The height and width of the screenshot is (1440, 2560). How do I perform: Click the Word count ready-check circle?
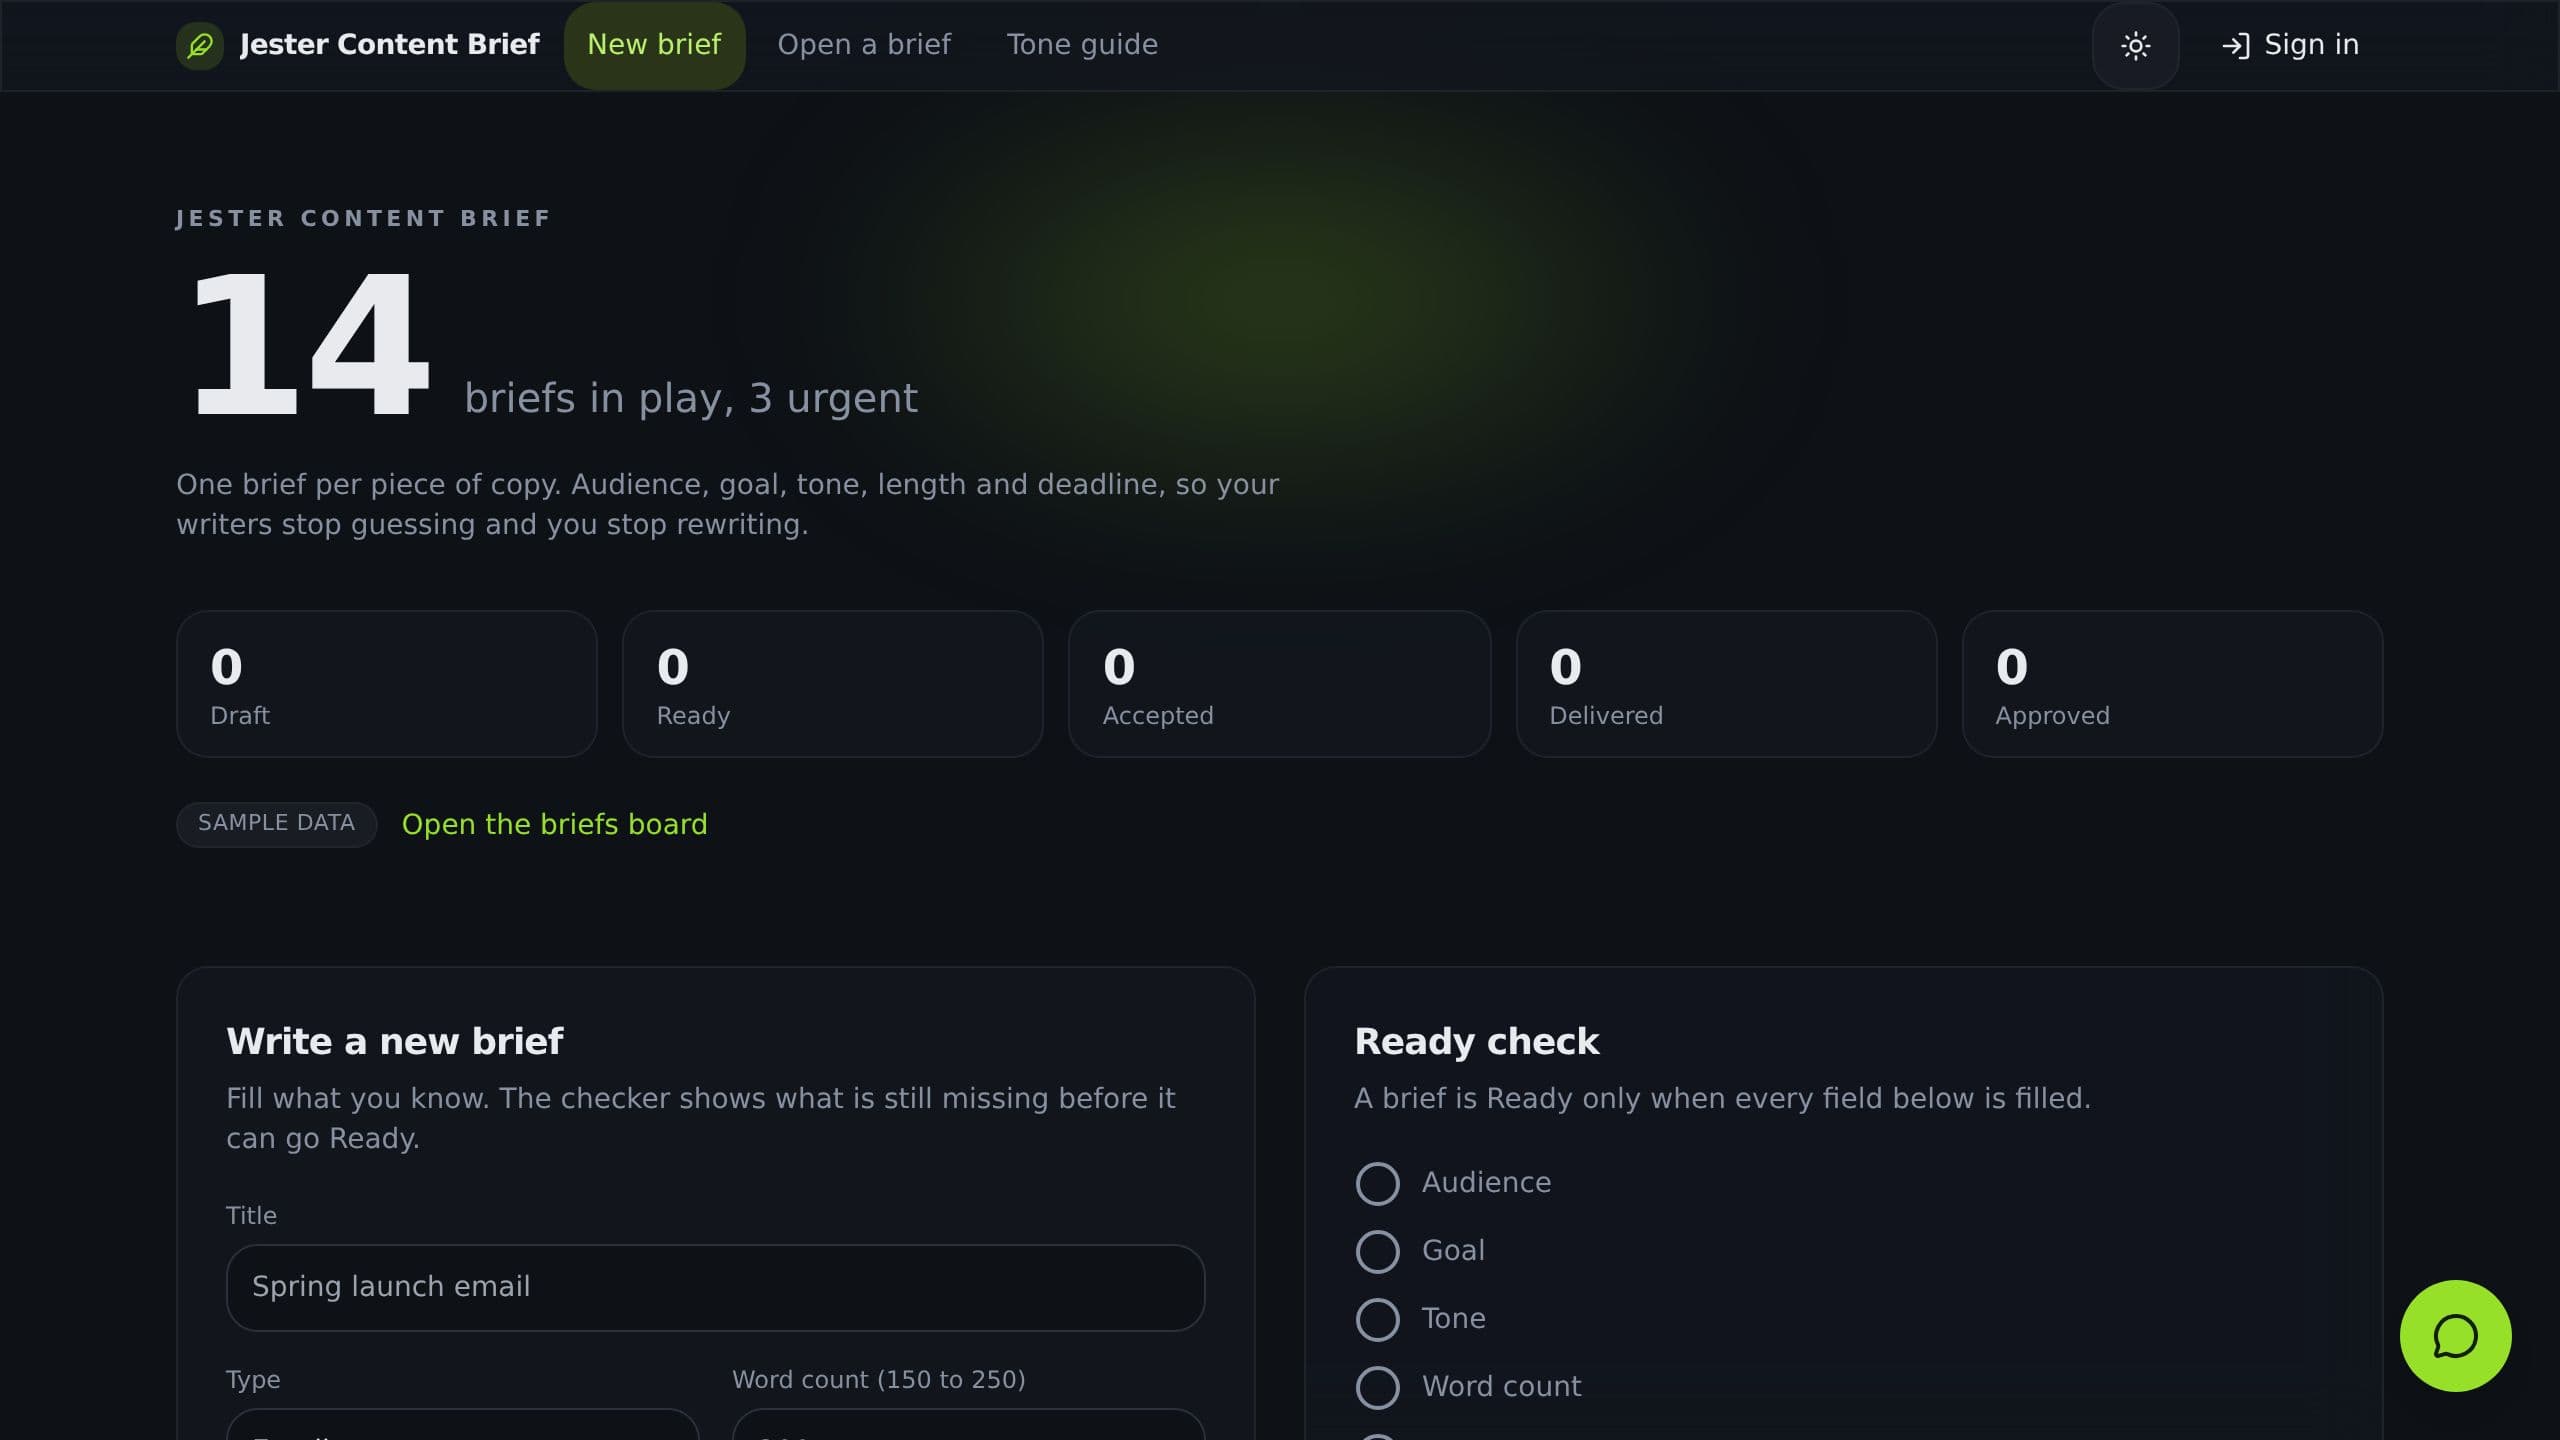tap(1377, 1387)
